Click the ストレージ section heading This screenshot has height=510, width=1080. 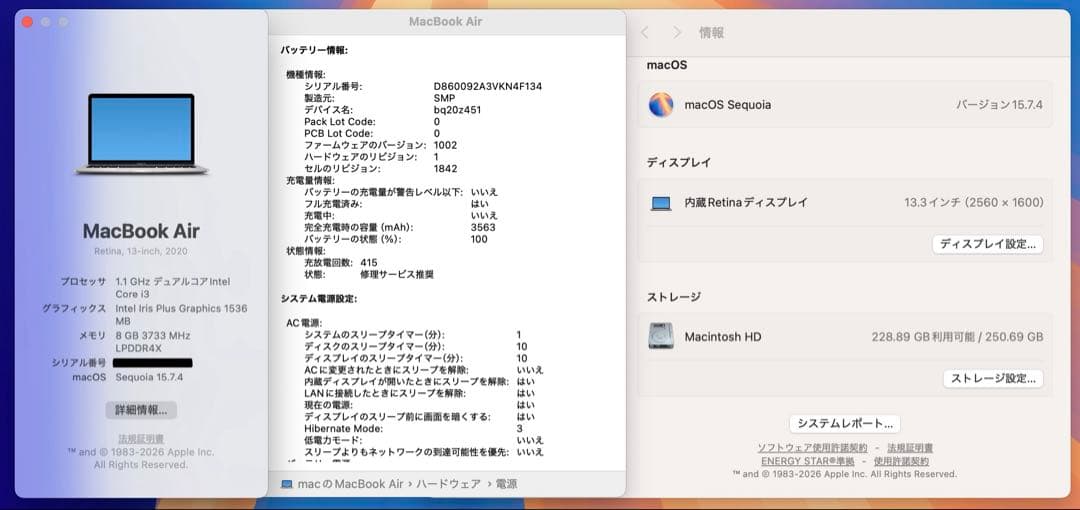pos(674,297)
